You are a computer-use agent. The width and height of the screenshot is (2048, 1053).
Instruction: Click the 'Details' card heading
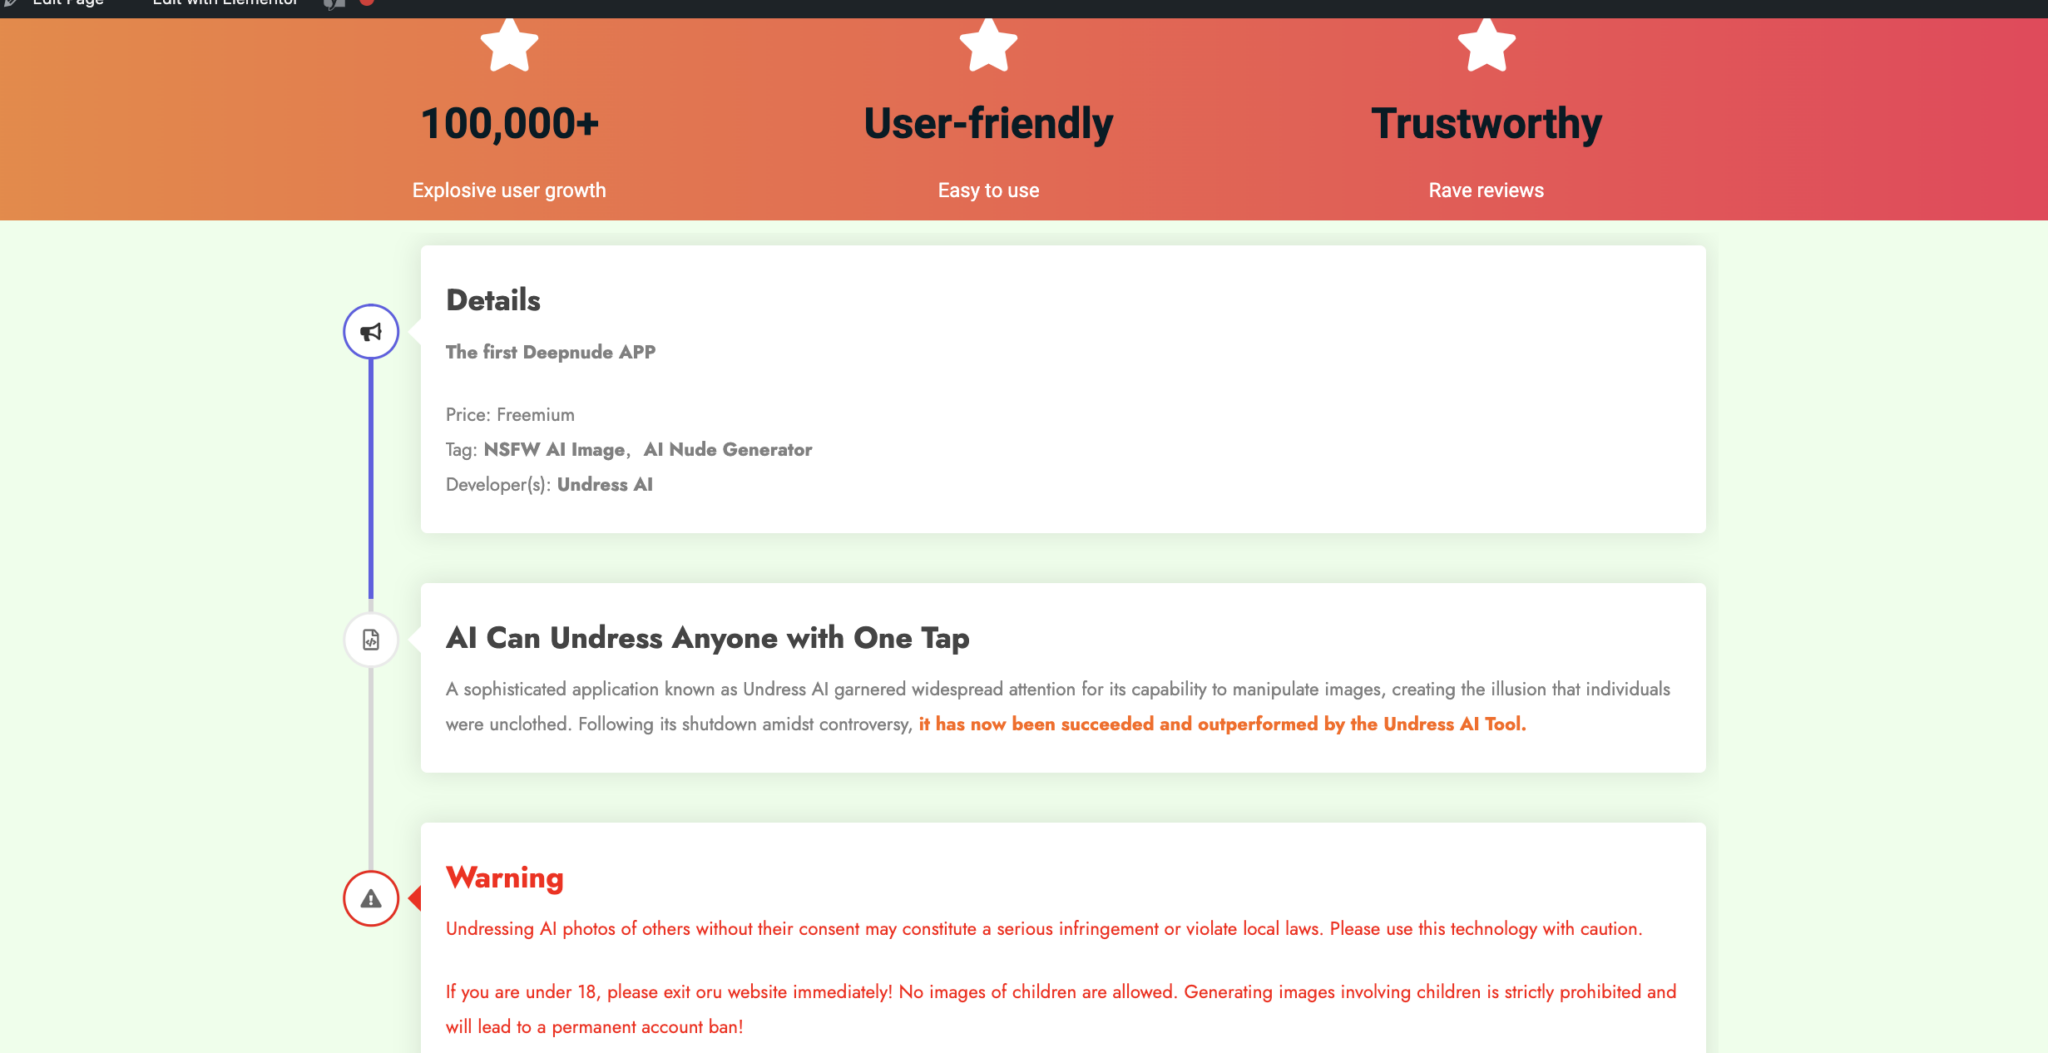coord(493,300)
